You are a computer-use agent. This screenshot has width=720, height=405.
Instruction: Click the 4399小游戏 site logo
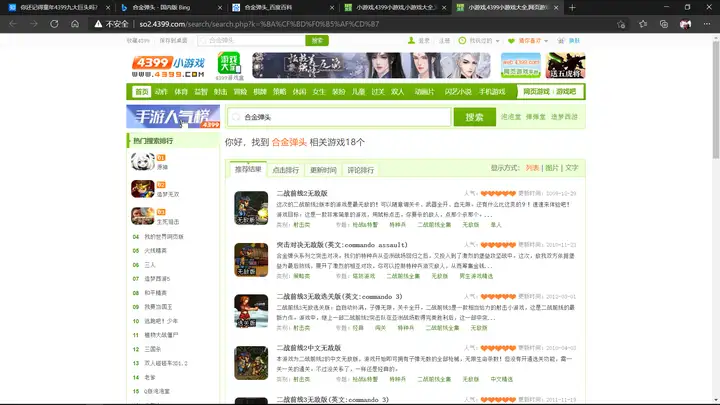168,66
